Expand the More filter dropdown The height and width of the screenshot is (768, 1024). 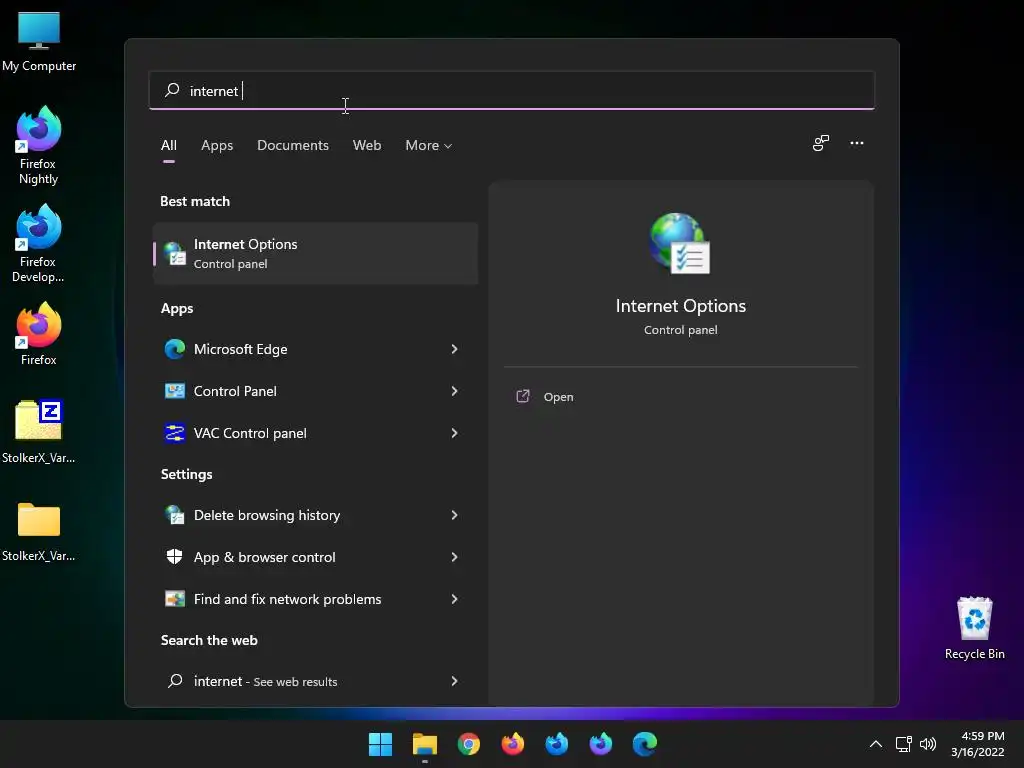pyautogui.click(x=428, y=146)
